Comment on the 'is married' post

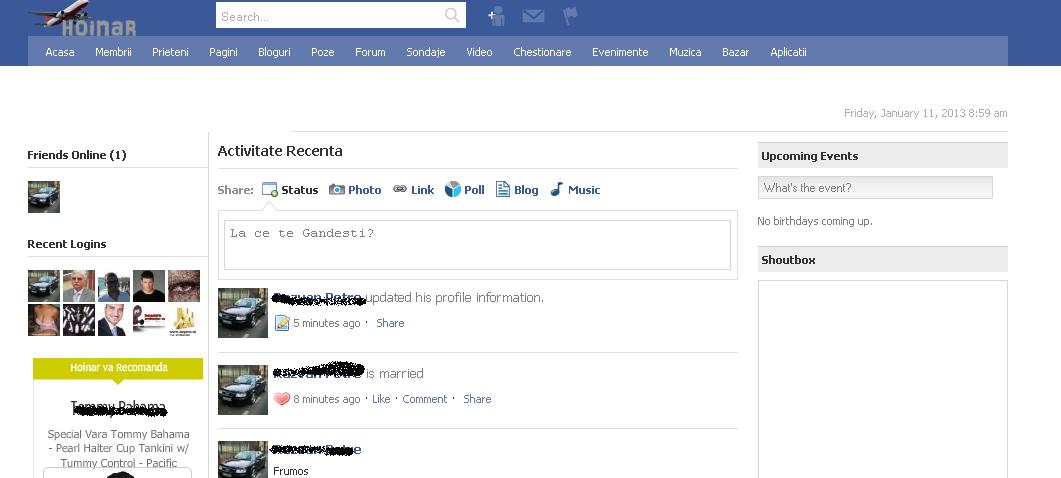click(x=425, y=399)
